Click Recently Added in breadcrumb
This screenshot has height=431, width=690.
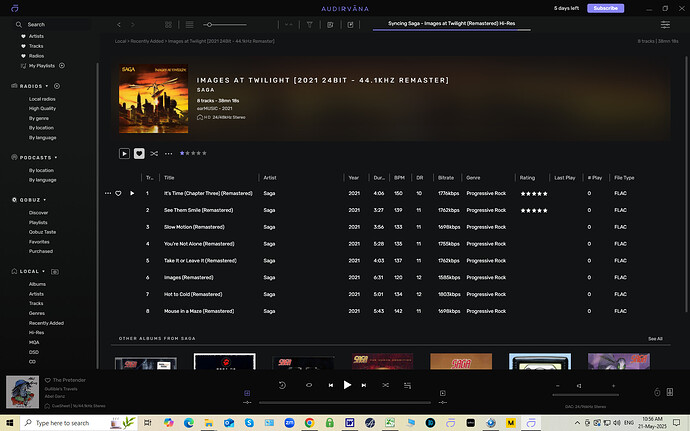pos(147,41)
